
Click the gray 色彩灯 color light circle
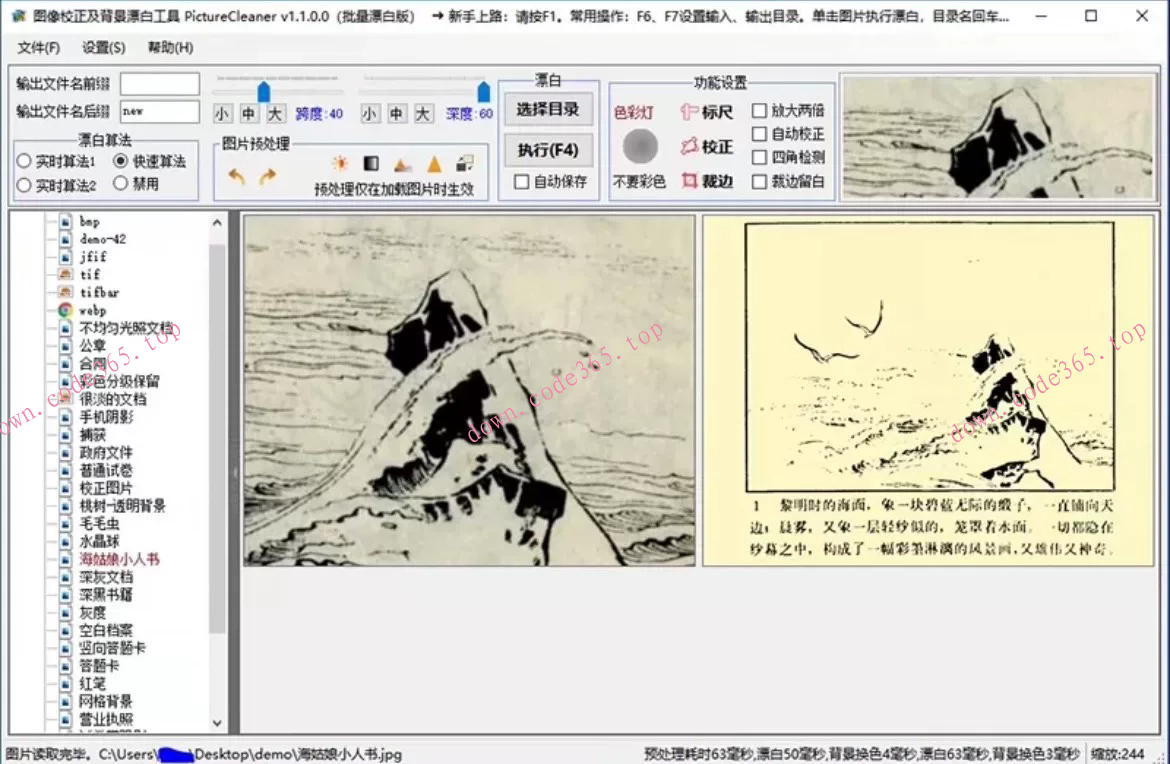point(640,147)
